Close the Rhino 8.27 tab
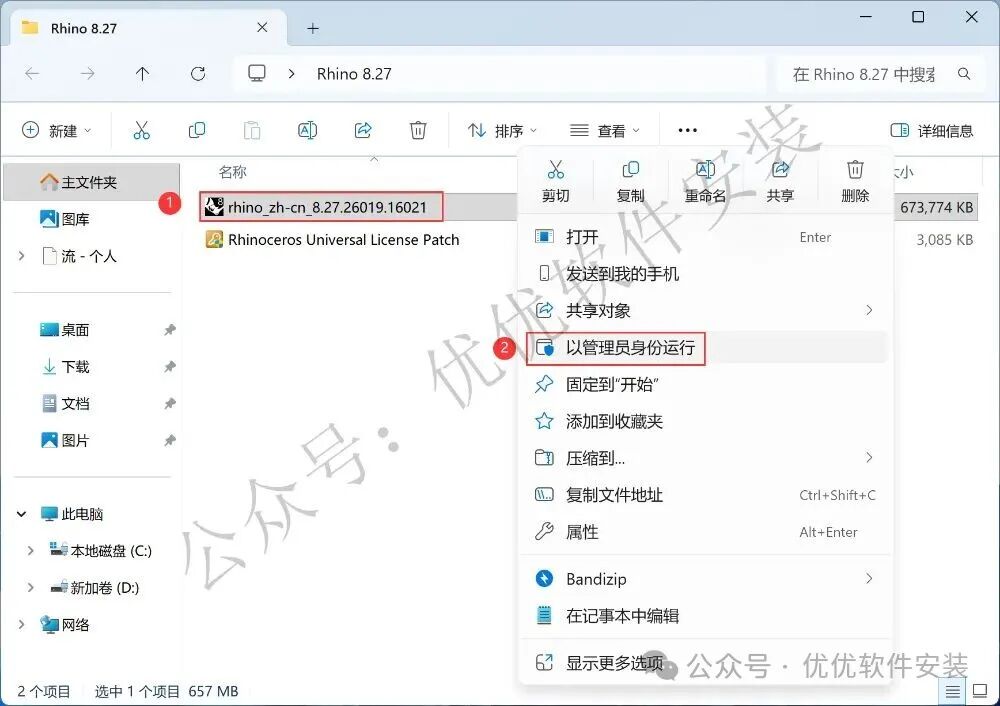The image size is (1000, 706). (x=262, y=27)
